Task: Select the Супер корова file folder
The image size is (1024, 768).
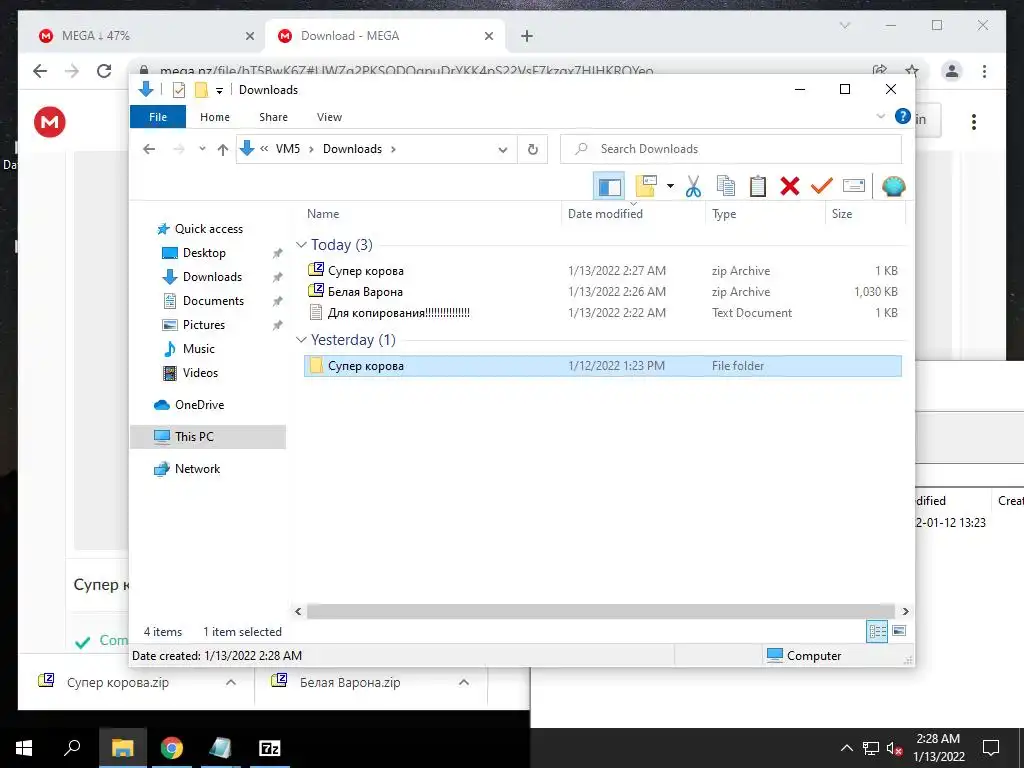Action: 603,366
